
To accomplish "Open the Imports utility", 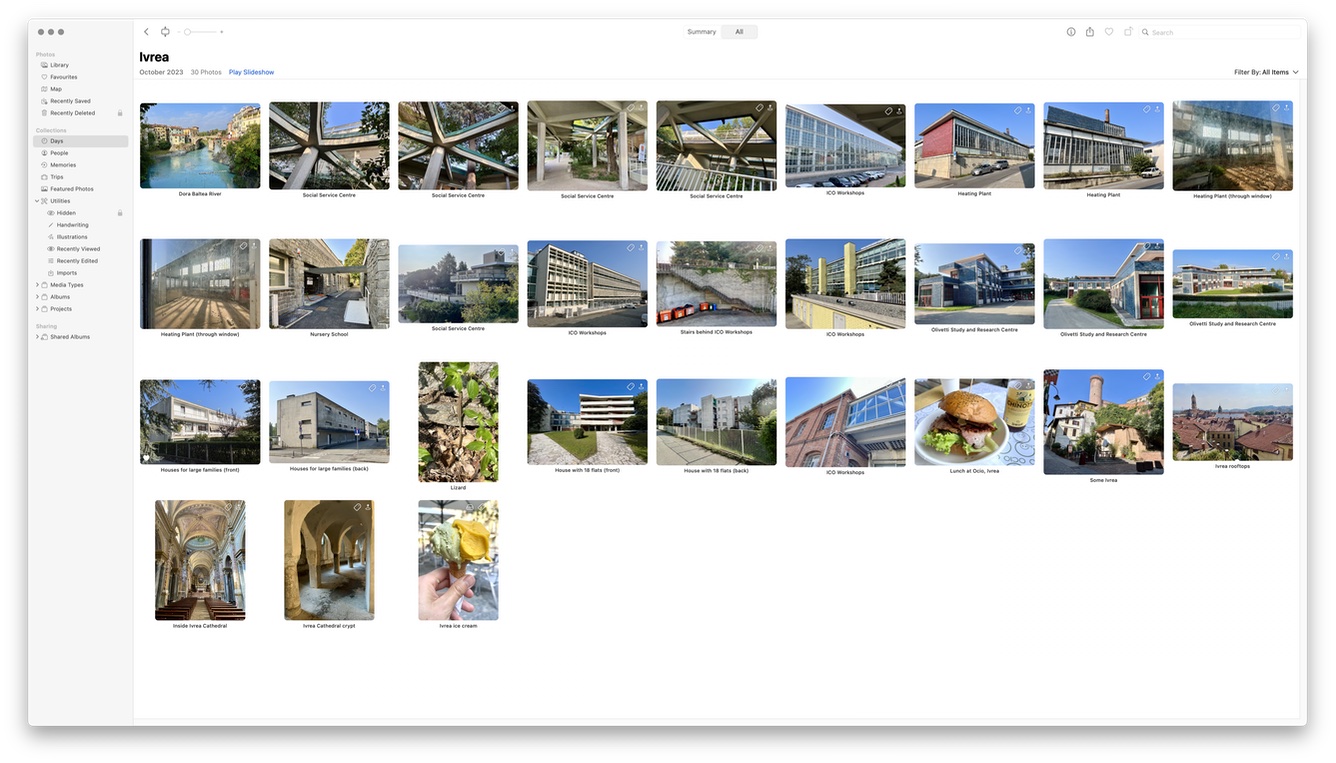I will tap(66, 273).
